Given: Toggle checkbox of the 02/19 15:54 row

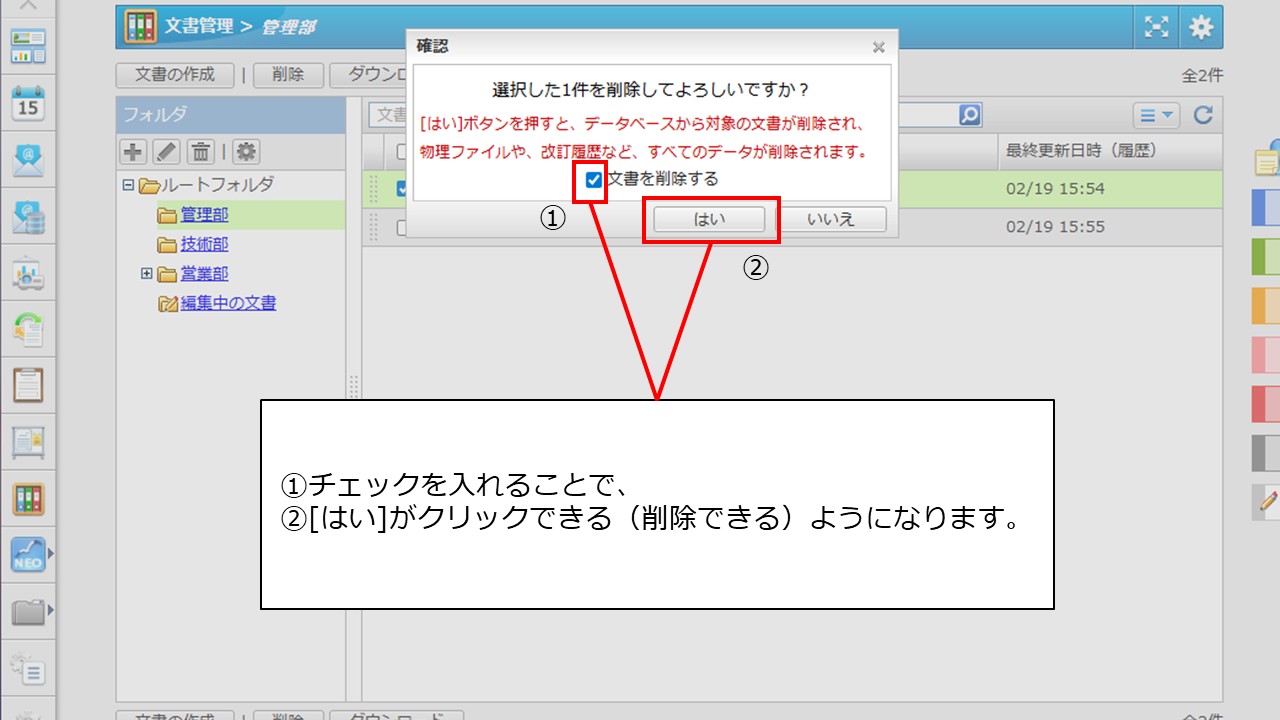Looking at the screenshot, I should [402, 189].
